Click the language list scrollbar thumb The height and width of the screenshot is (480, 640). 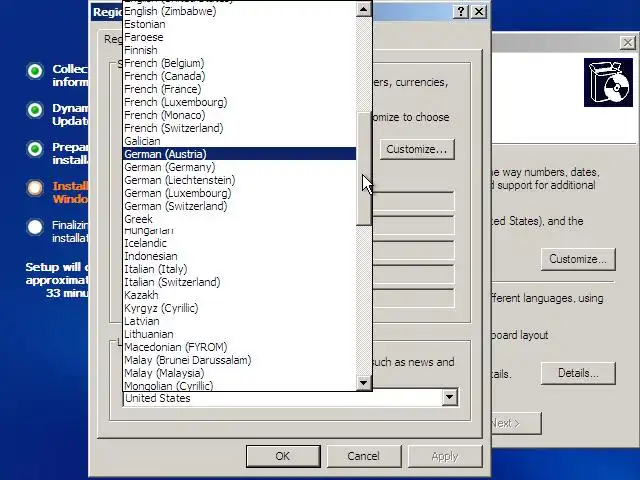tap(363, 169)
